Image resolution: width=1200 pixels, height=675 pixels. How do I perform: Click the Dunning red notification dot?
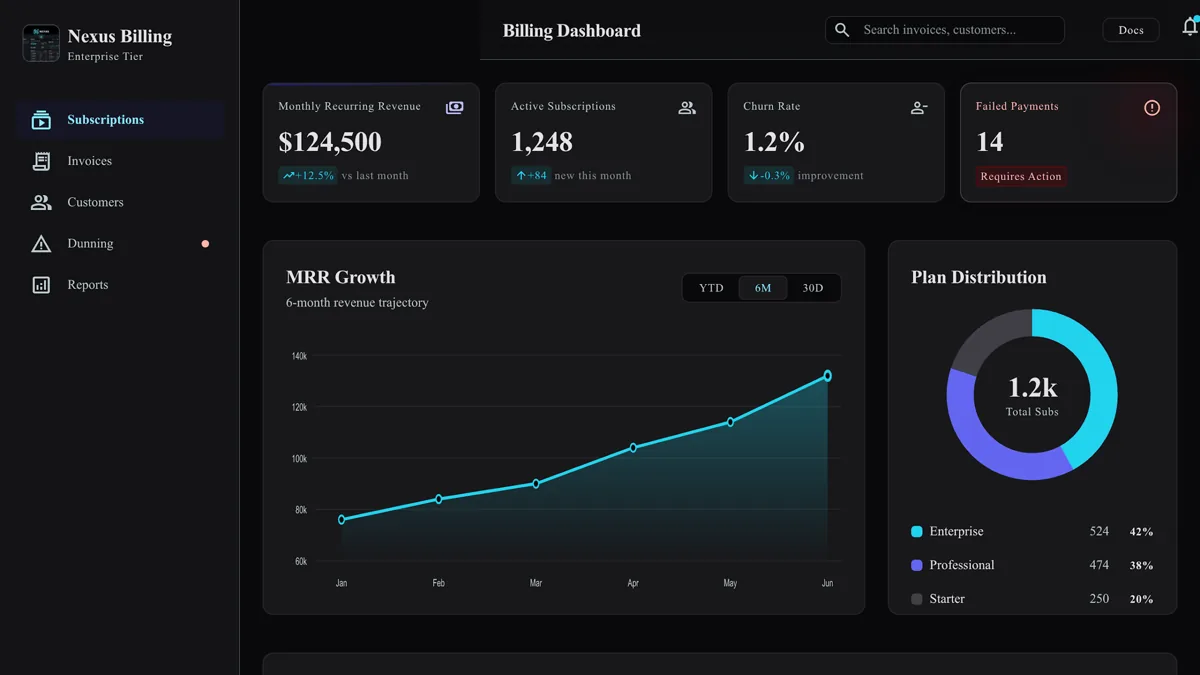point(205,244)
